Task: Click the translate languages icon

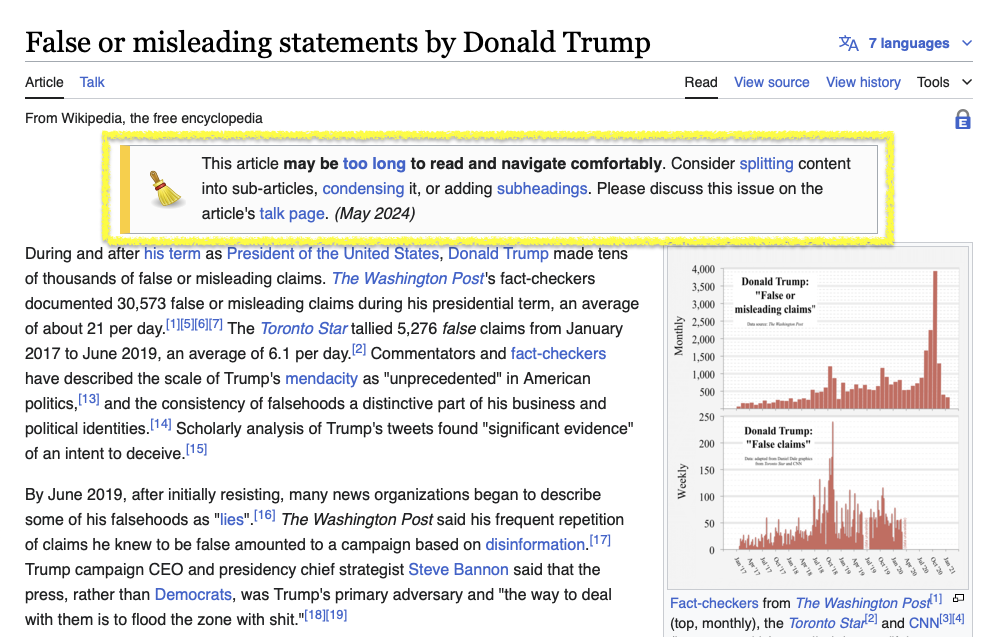Action: (848, 43)
